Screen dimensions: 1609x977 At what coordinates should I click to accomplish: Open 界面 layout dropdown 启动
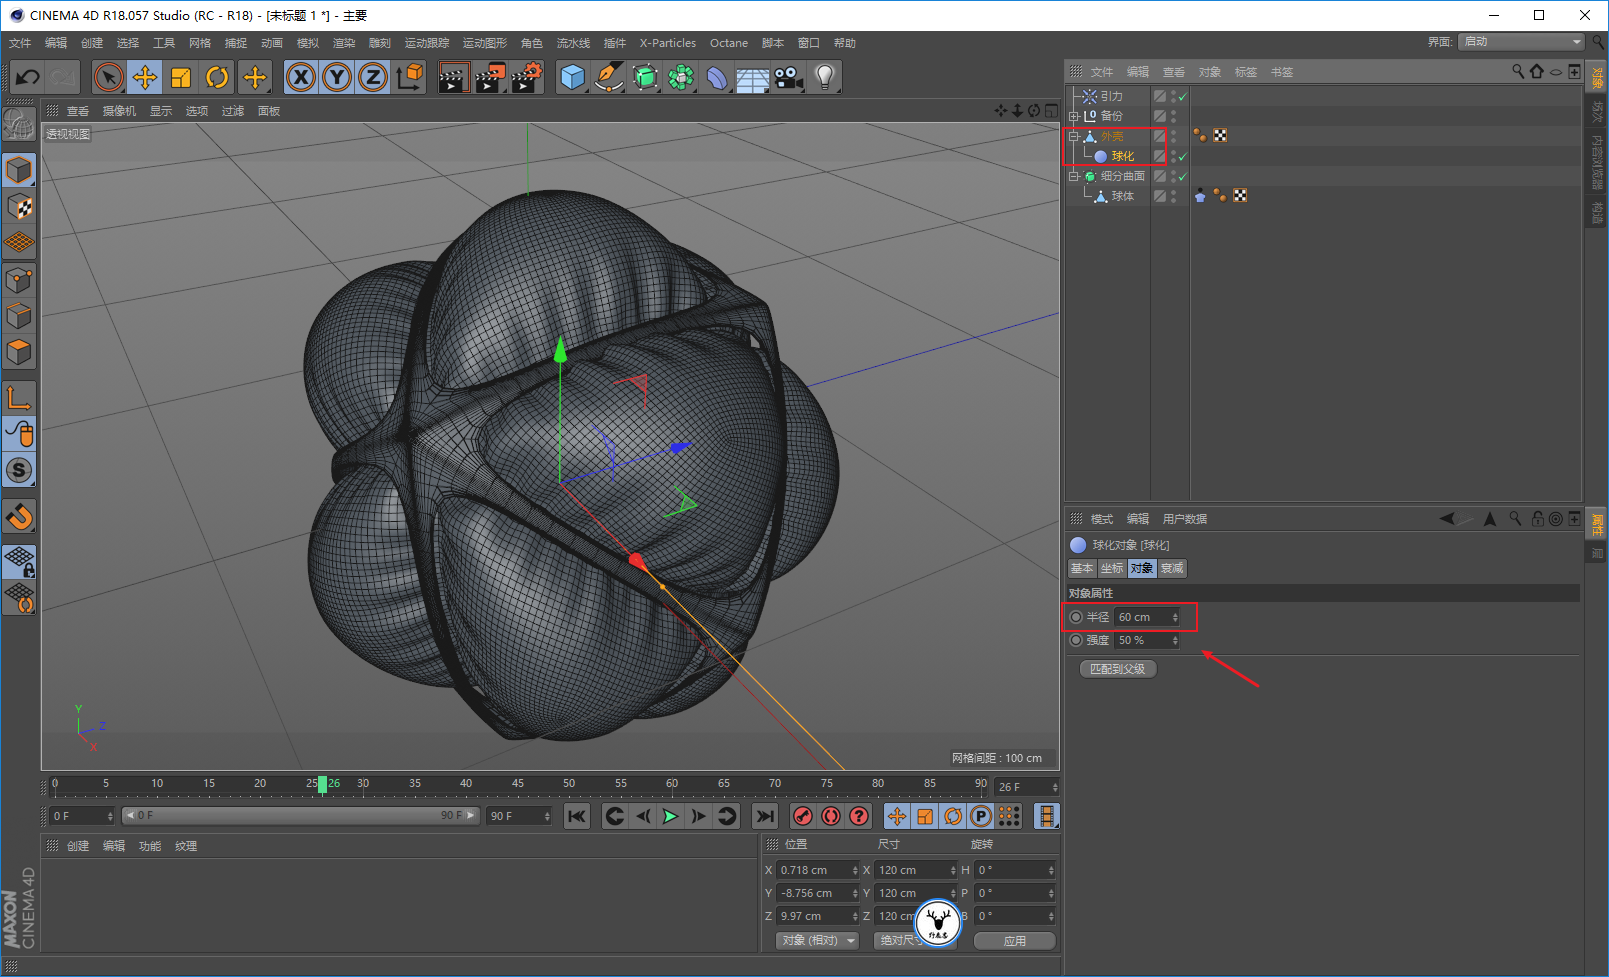point(1521,41)
